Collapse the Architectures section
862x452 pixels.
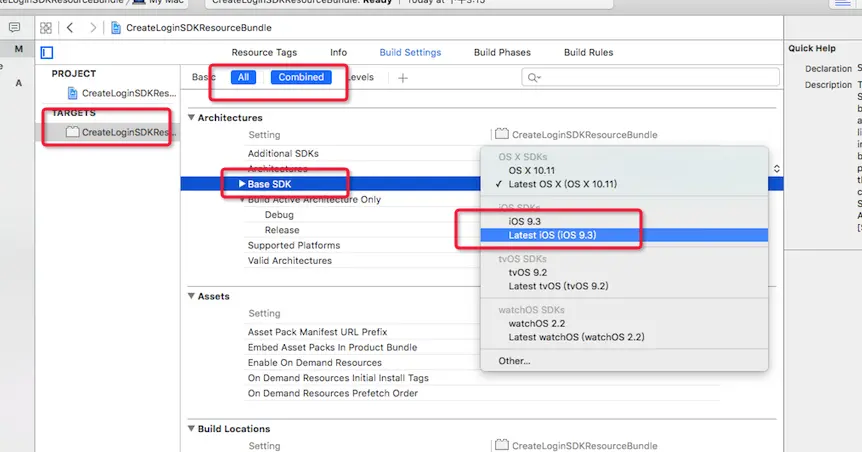point(191,117)
